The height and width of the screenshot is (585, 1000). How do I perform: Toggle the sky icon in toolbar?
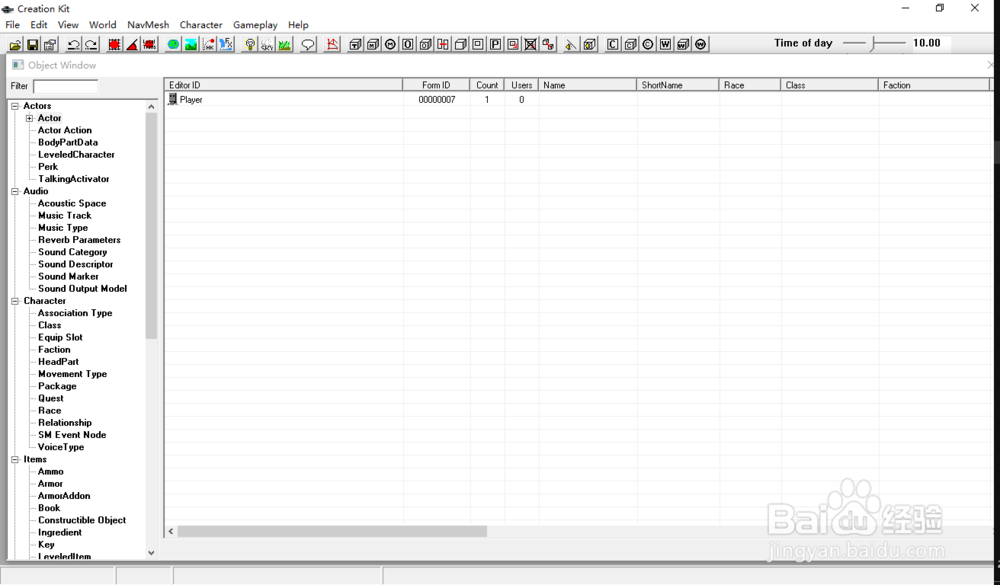pyautogui.click(x=267, y=44)
